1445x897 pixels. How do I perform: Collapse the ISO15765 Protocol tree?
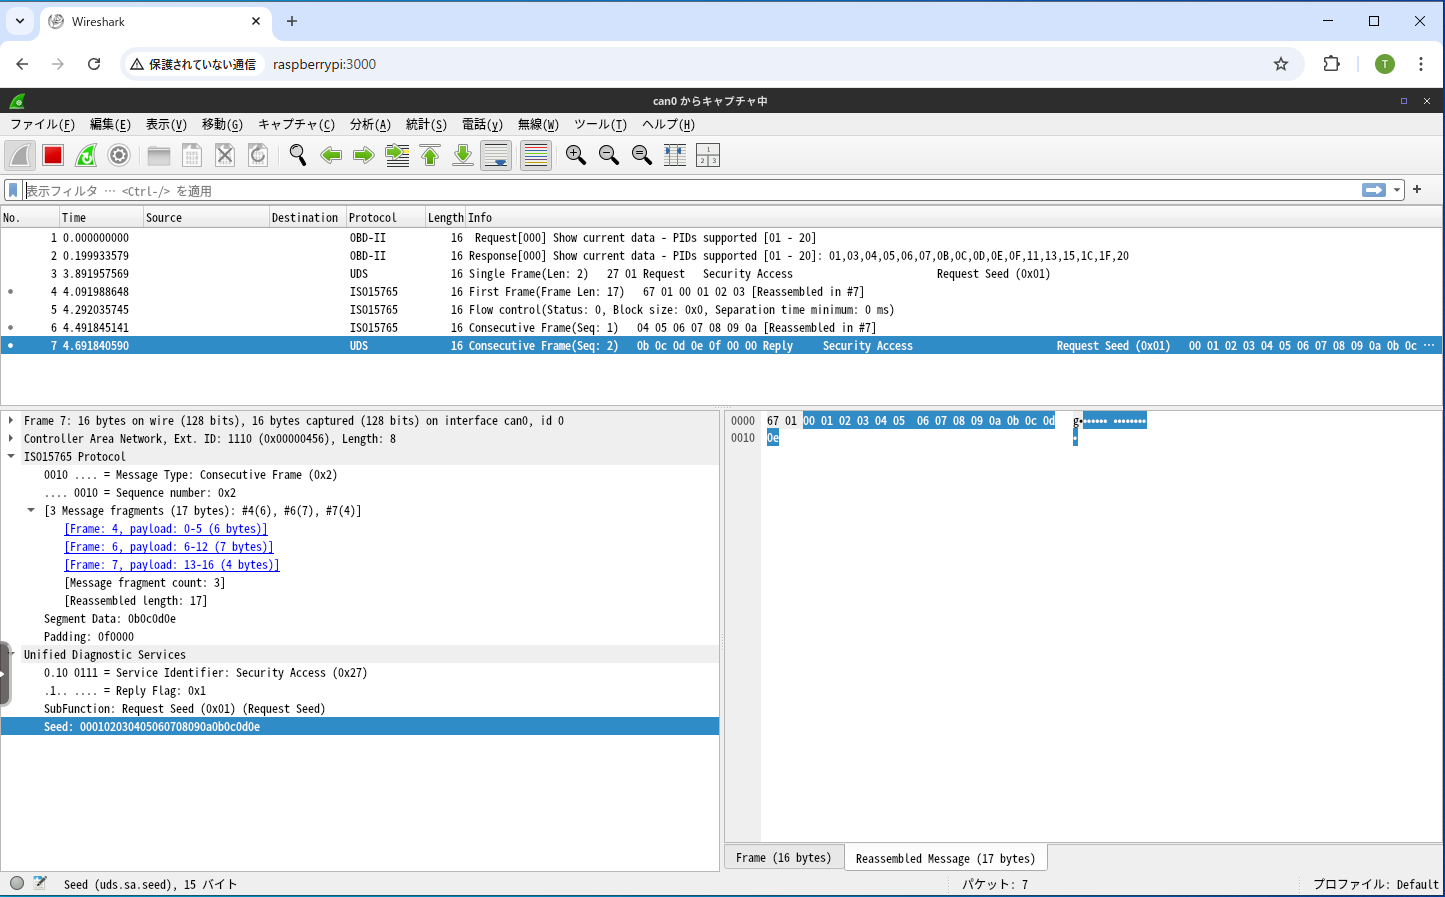click(x=12, y=456)
